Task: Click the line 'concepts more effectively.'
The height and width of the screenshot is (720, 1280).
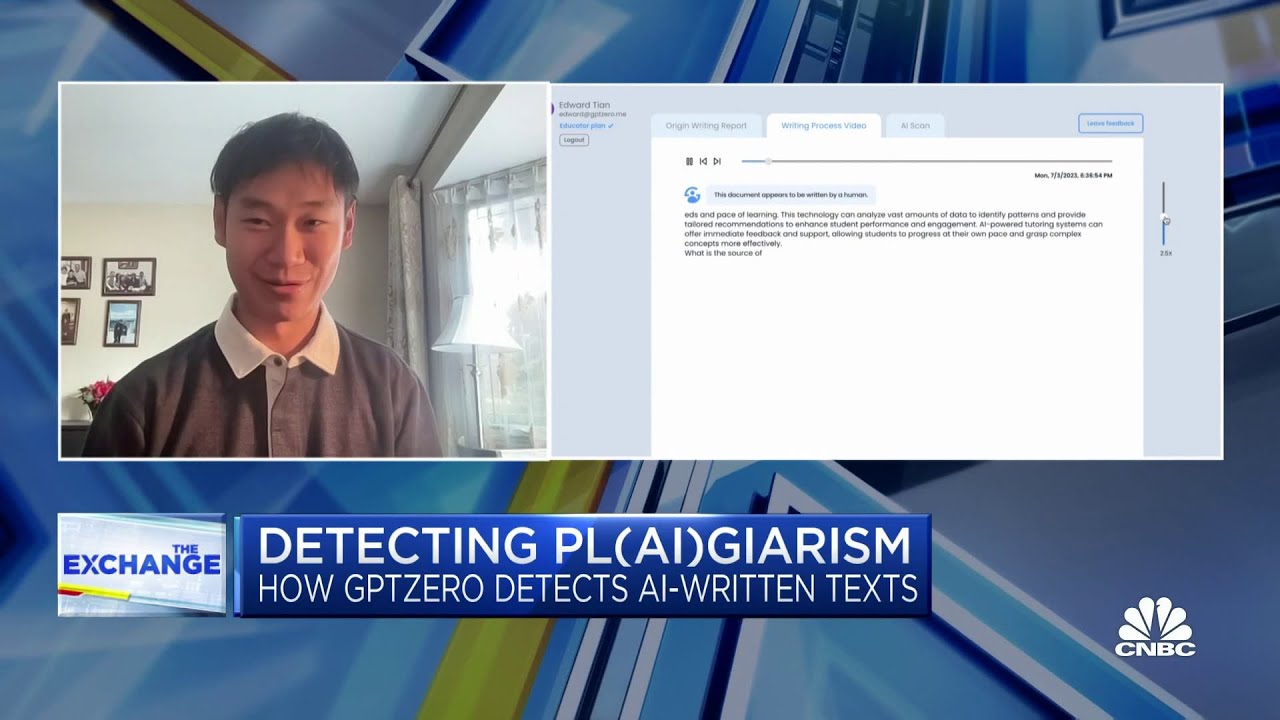Action: 732,243
